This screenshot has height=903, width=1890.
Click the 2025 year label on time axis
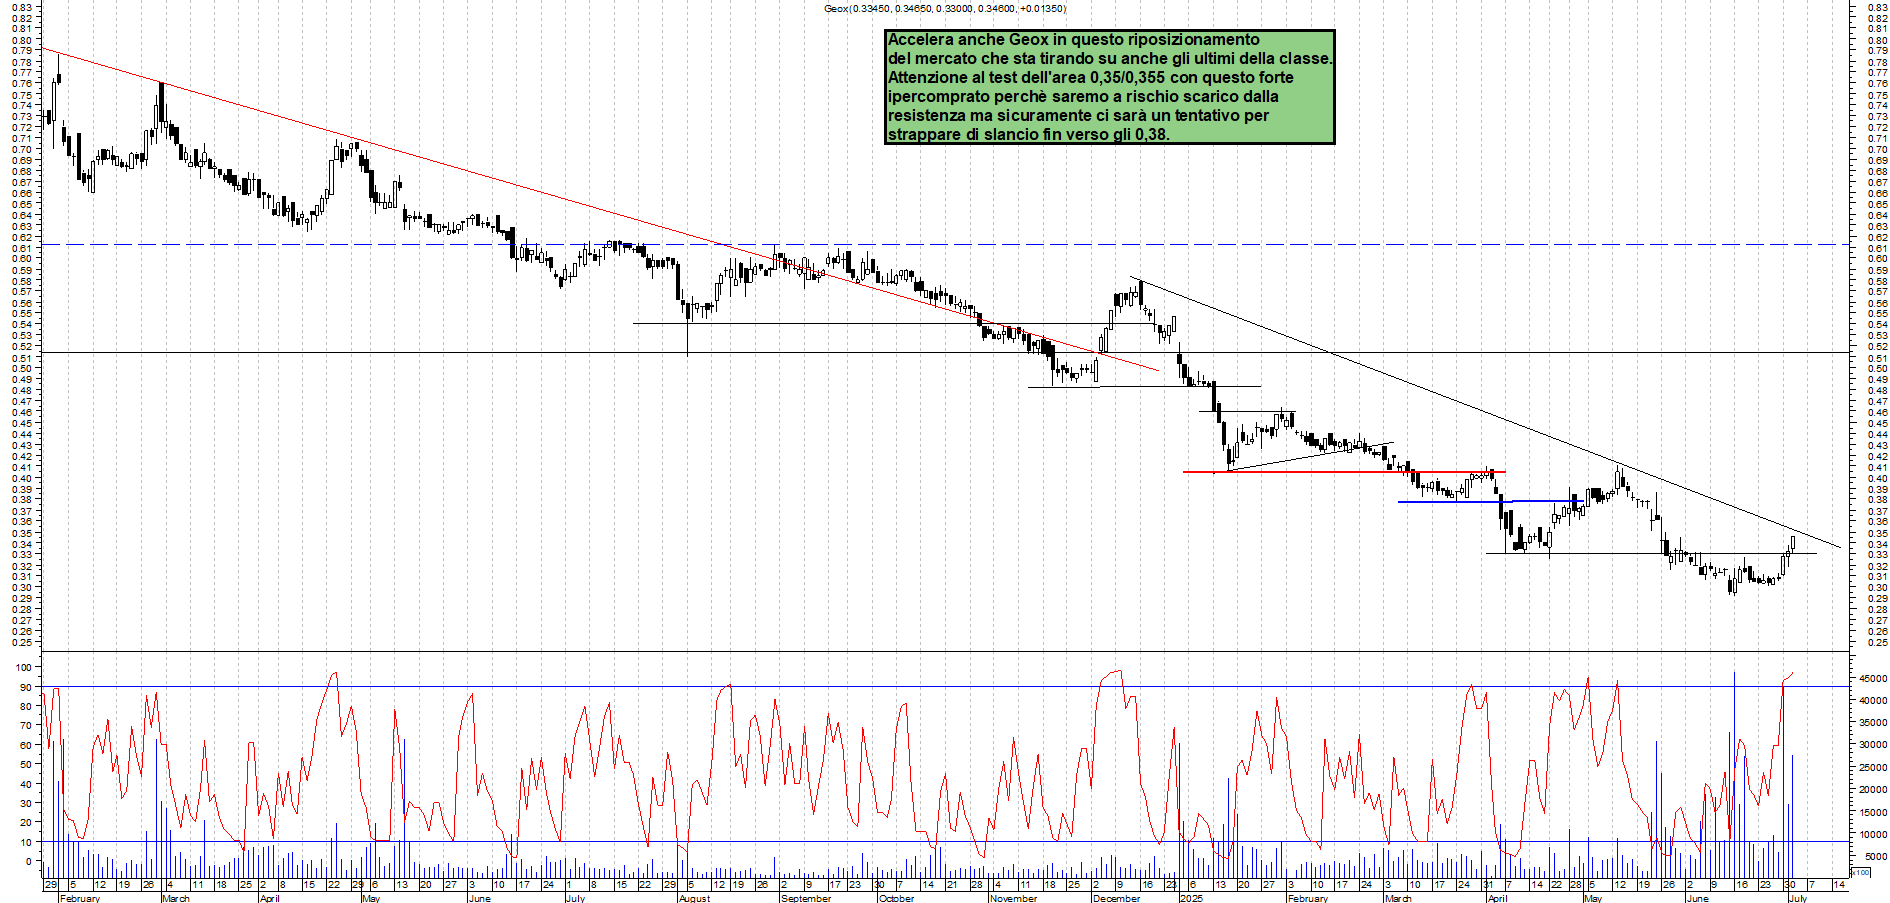point(1191,898)
